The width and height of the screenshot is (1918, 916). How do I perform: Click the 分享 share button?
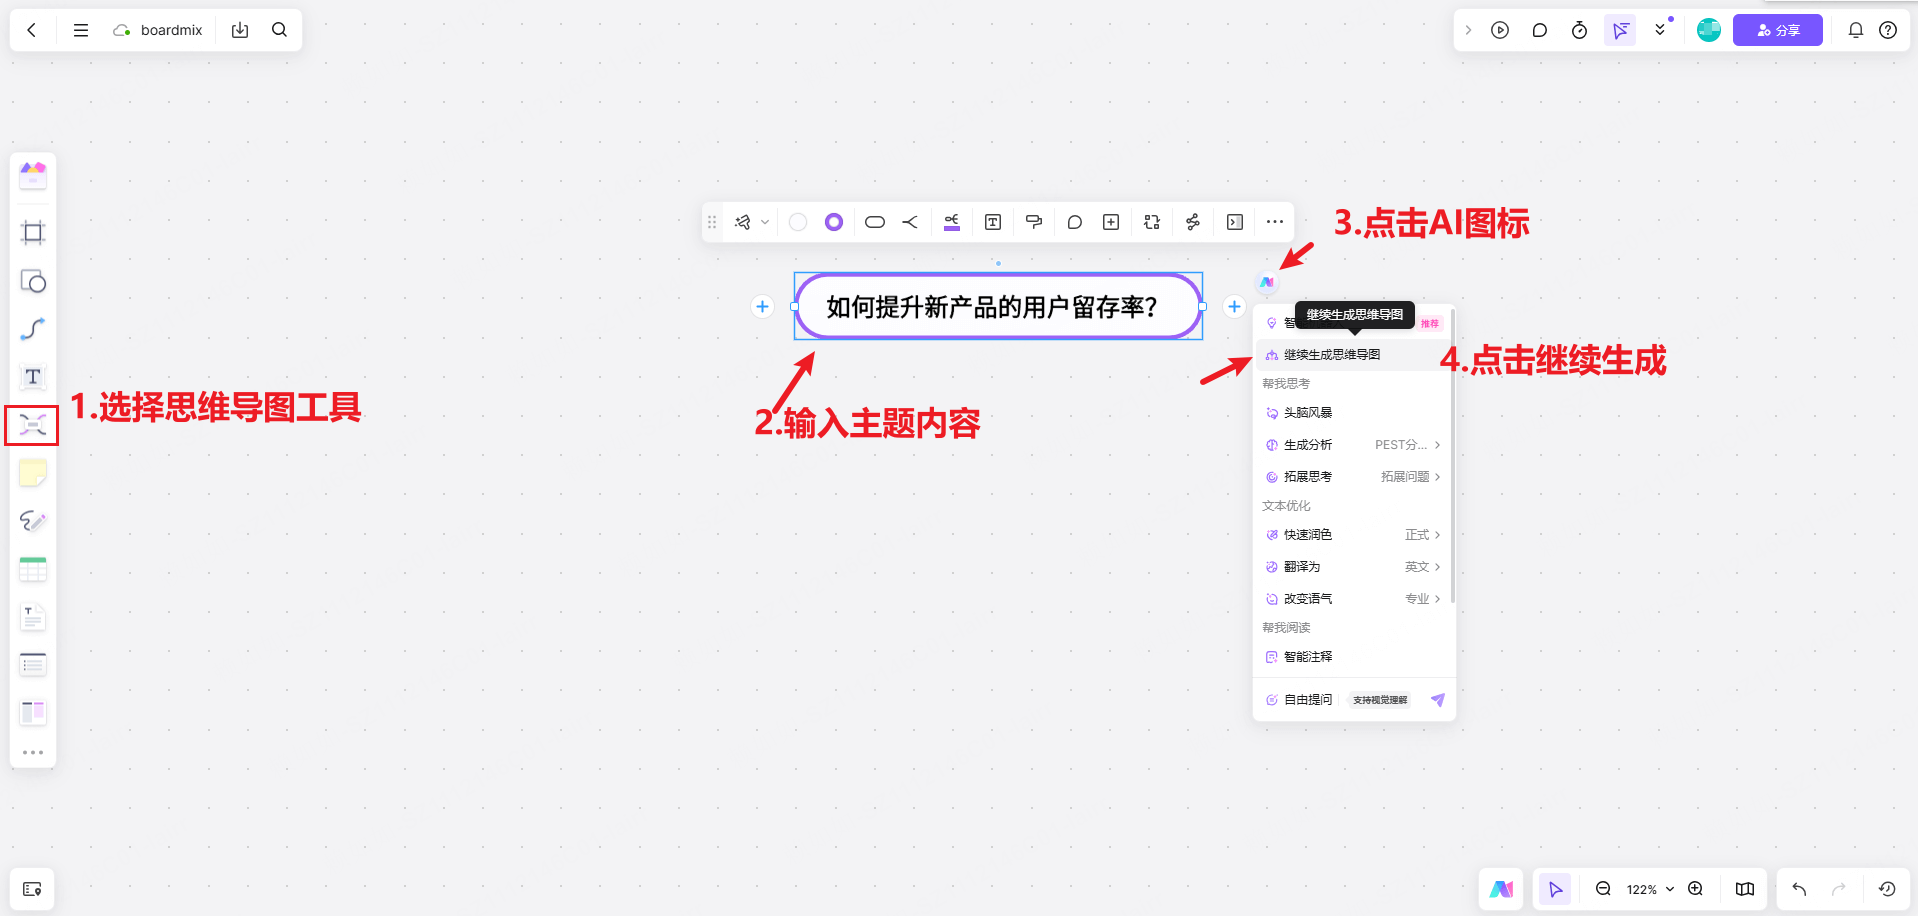tap(1777, 30)
